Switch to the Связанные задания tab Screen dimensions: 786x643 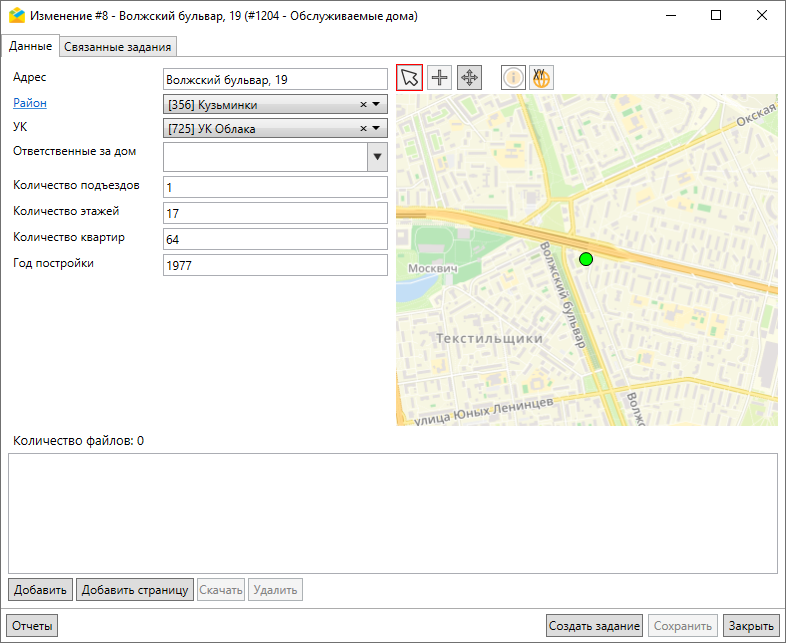(x=119, y=46)
